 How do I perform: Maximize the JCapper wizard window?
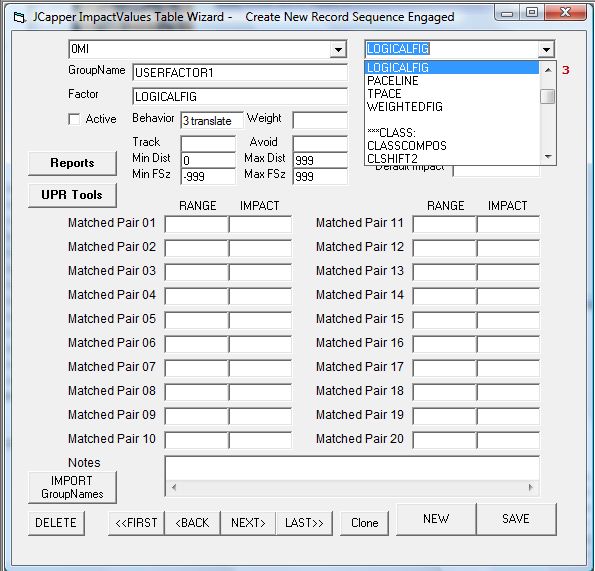[532, 13]
